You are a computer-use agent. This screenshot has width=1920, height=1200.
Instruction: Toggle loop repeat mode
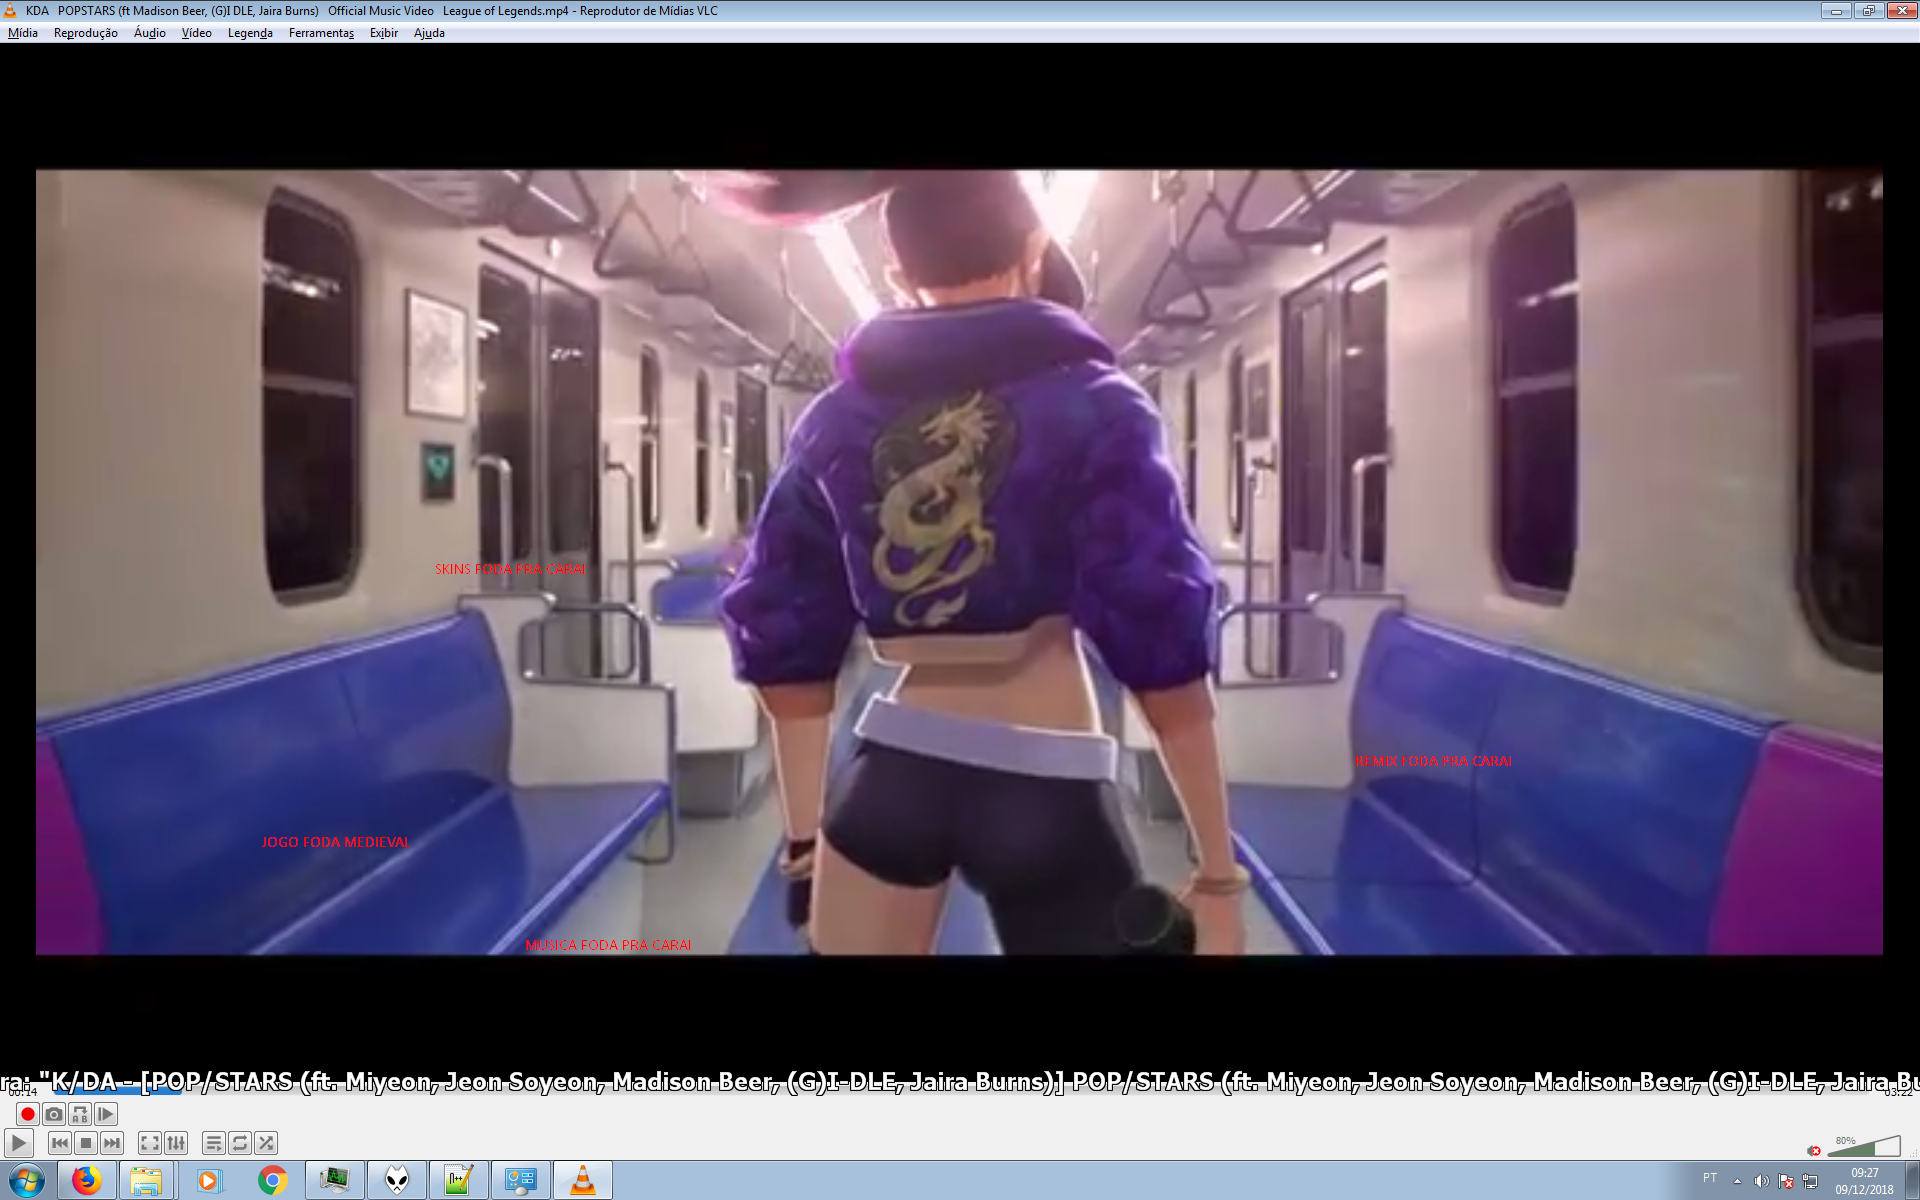tap(240, 1143)
